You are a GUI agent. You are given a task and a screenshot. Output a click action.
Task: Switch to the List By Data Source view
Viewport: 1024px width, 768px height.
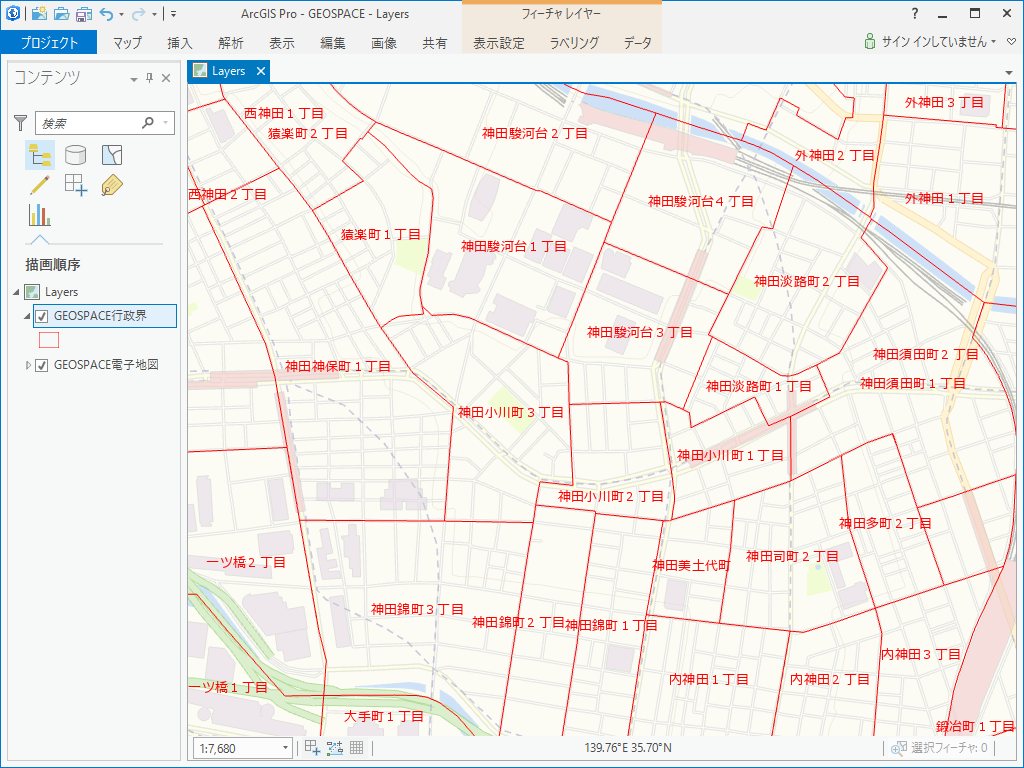(76, 155)
